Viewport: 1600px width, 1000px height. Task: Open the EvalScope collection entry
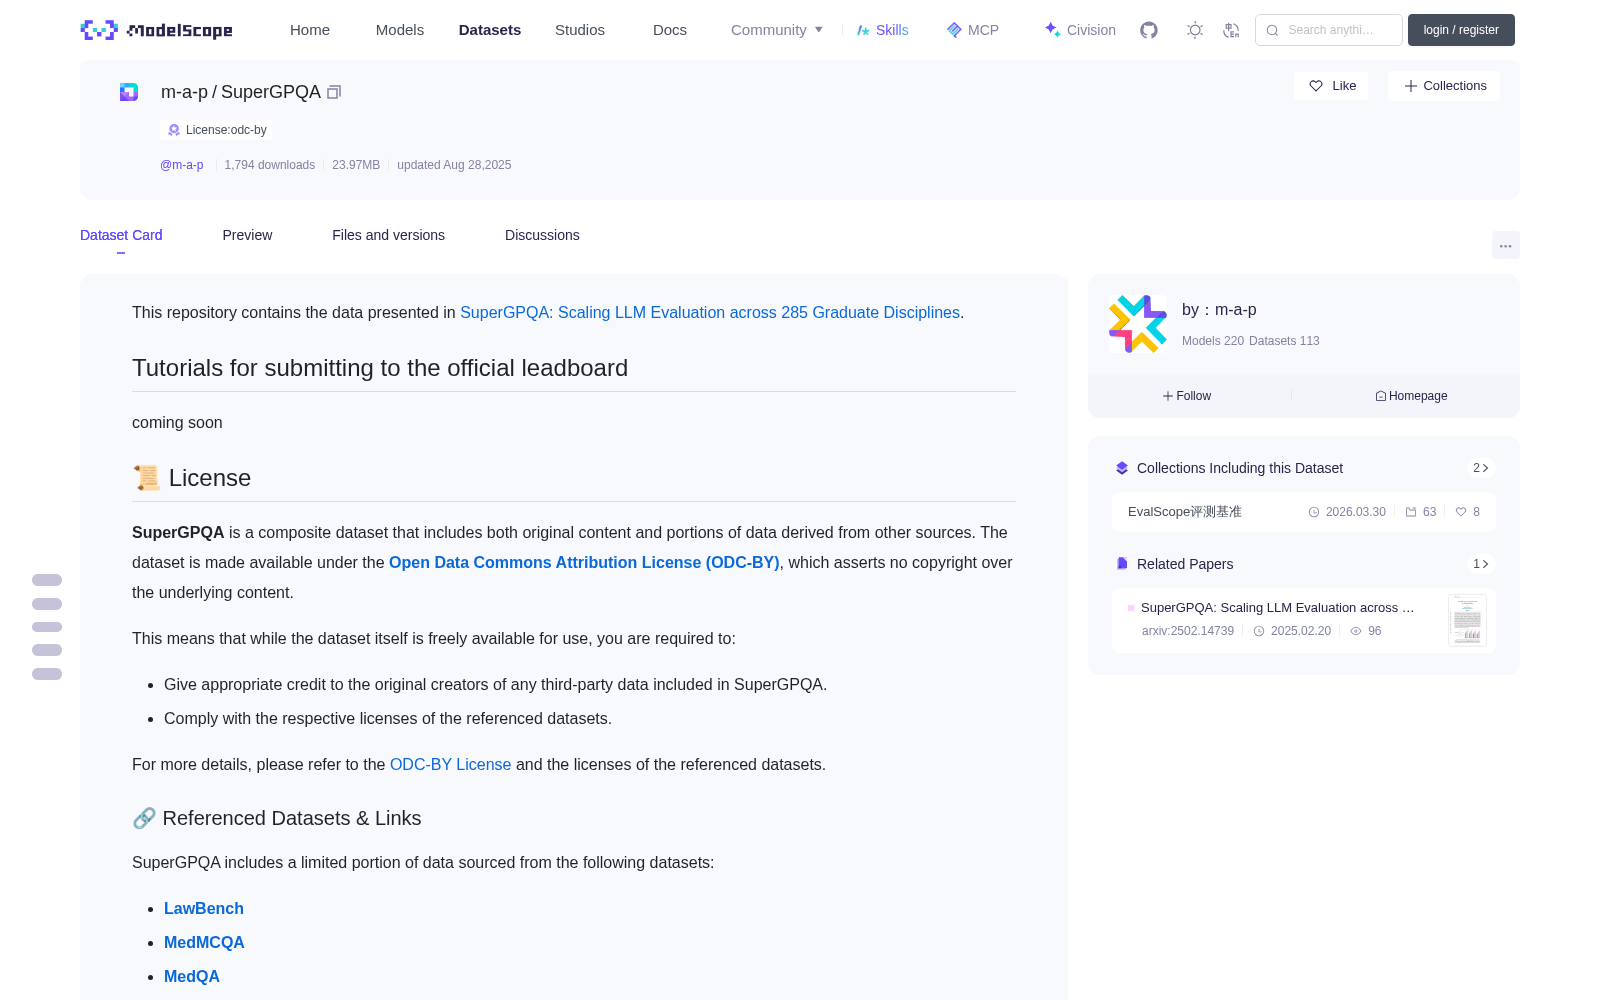click(x=1304, y=512)
